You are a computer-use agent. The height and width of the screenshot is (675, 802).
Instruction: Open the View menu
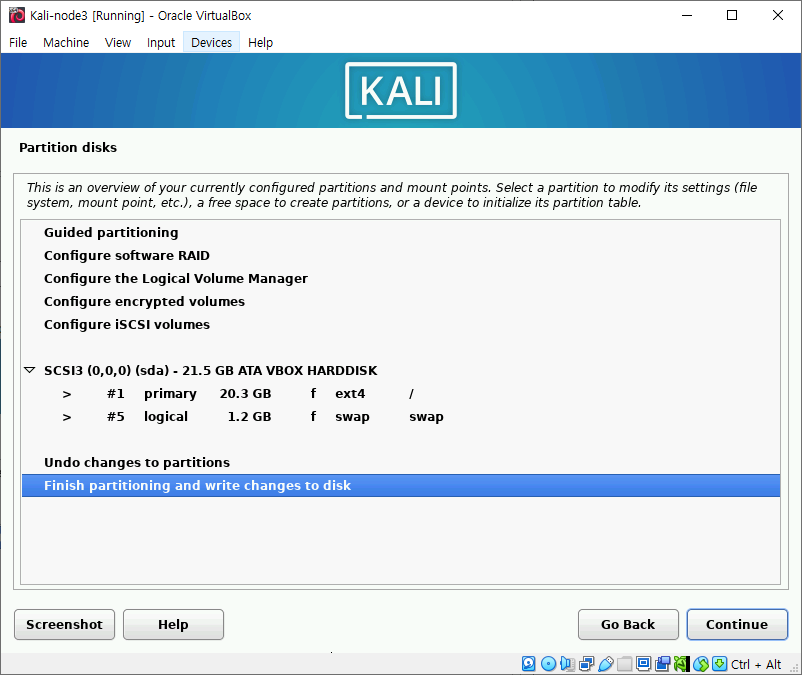point(118,42)
